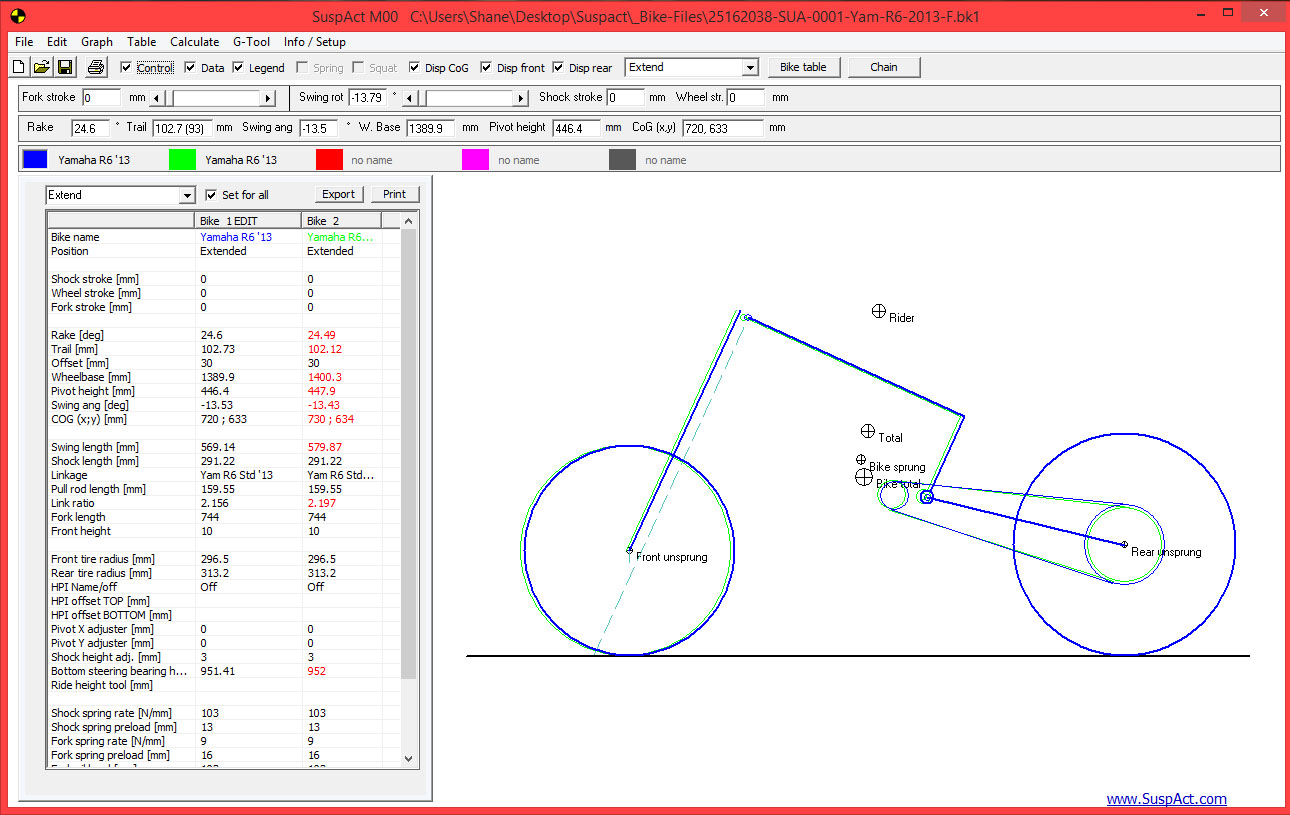The height and width of the screenshot is (815, 1290).
Task: Click the Chain button
Action: [x=884, y=67]
